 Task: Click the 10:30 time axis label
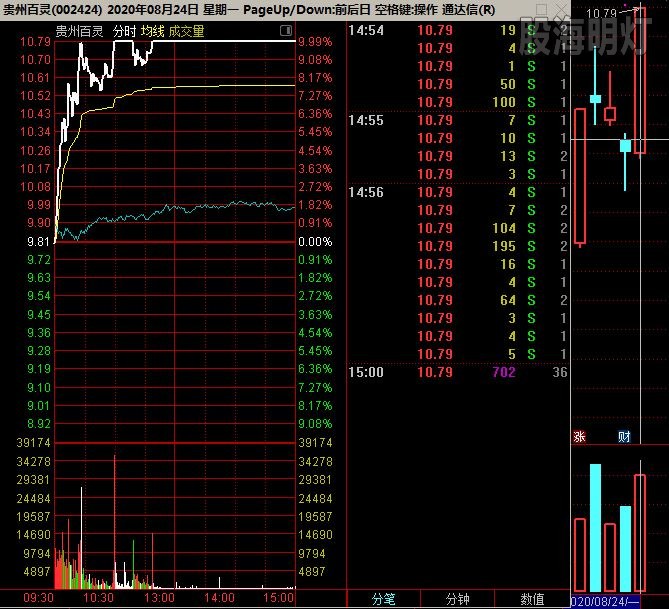coord(99,598)
